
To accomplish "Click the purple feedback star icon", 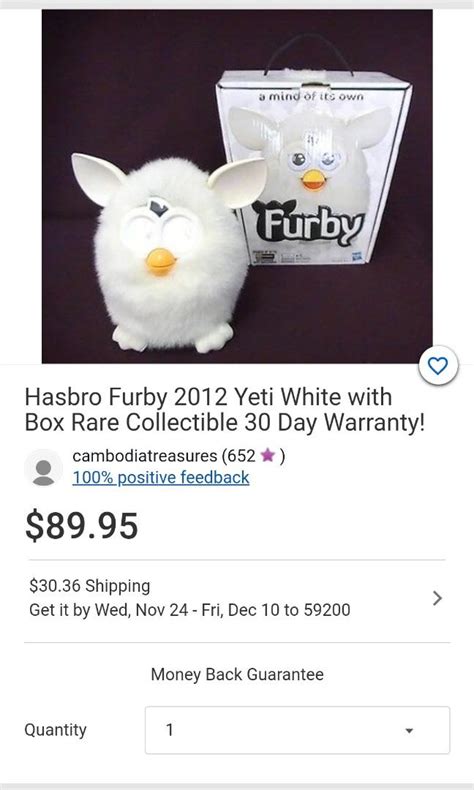I will 268,455.
